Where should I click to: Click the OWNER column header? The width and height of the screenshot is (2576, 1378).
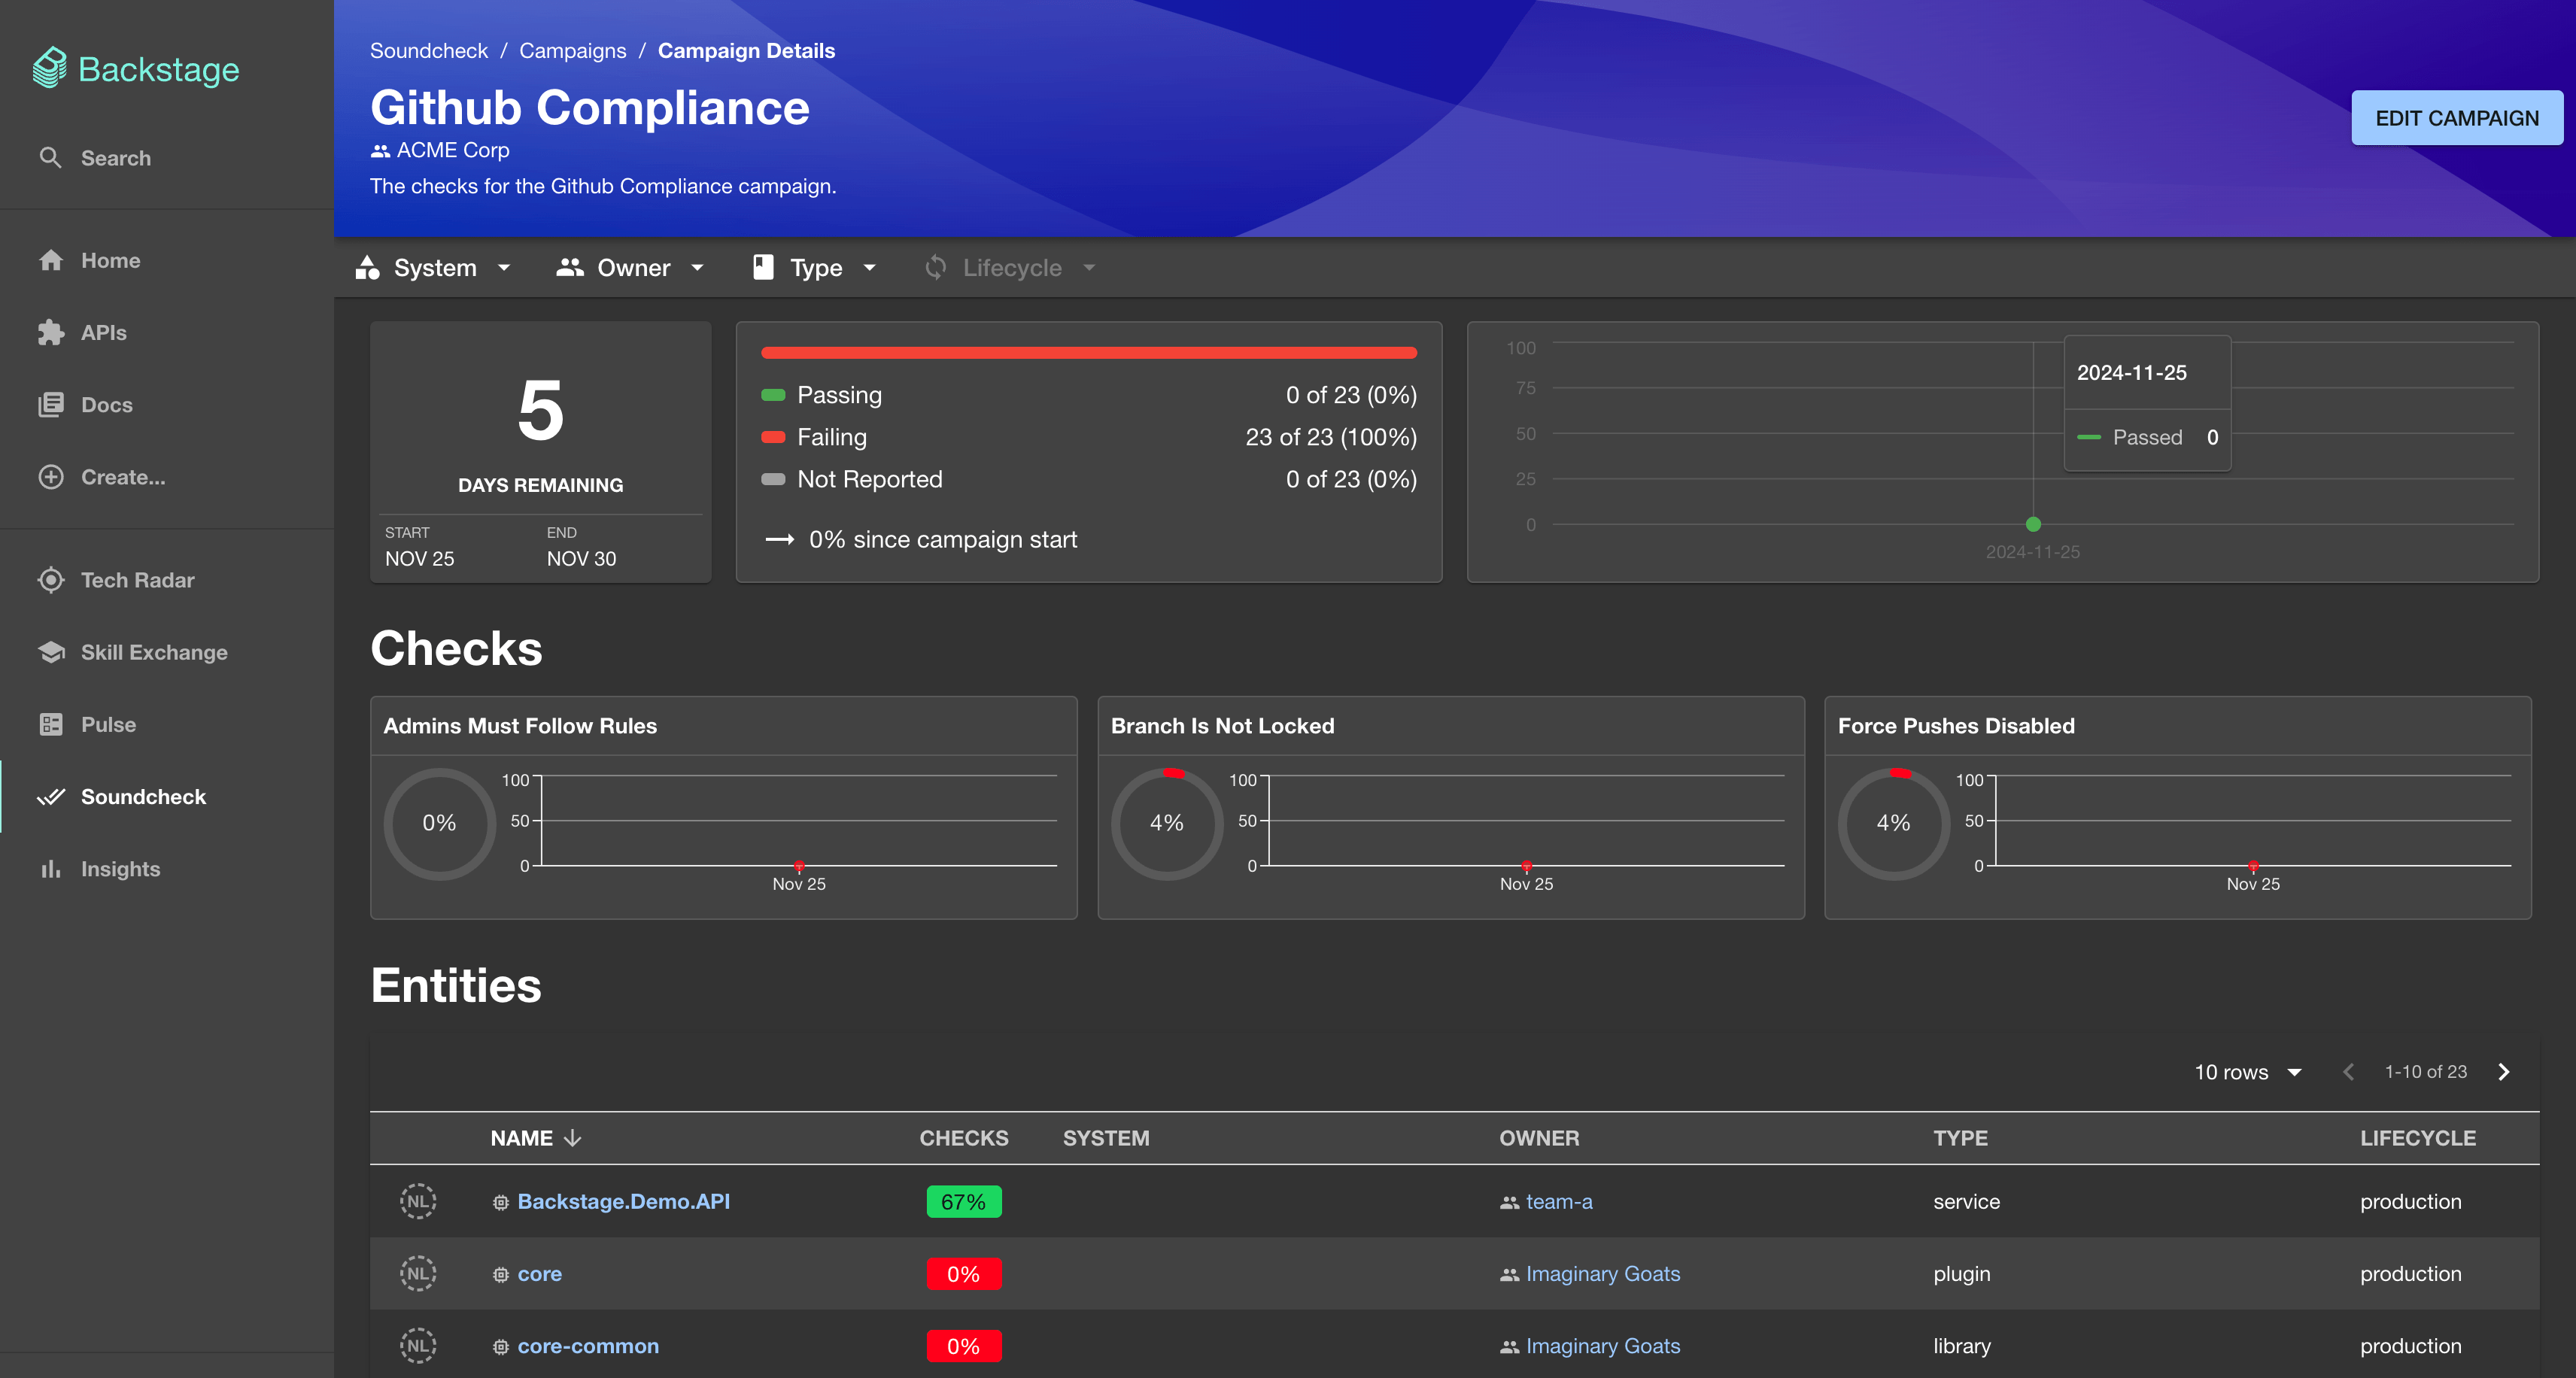pos(1539,1138)
